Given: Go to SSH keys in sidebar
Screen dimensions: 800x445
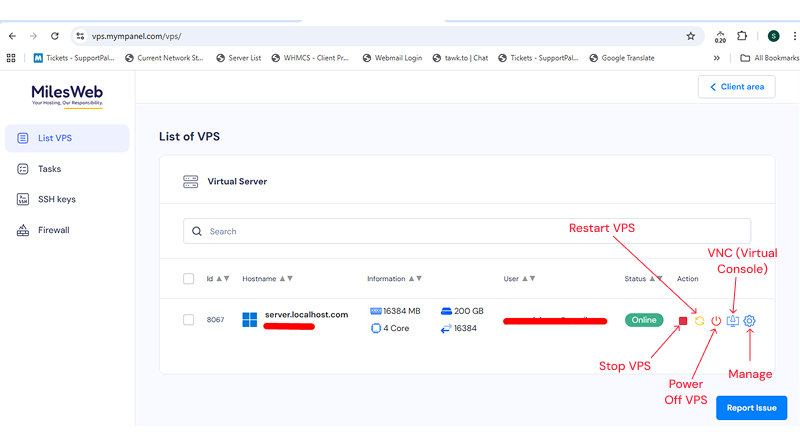Looking at the screenshot, I should [x=56, y=199].
